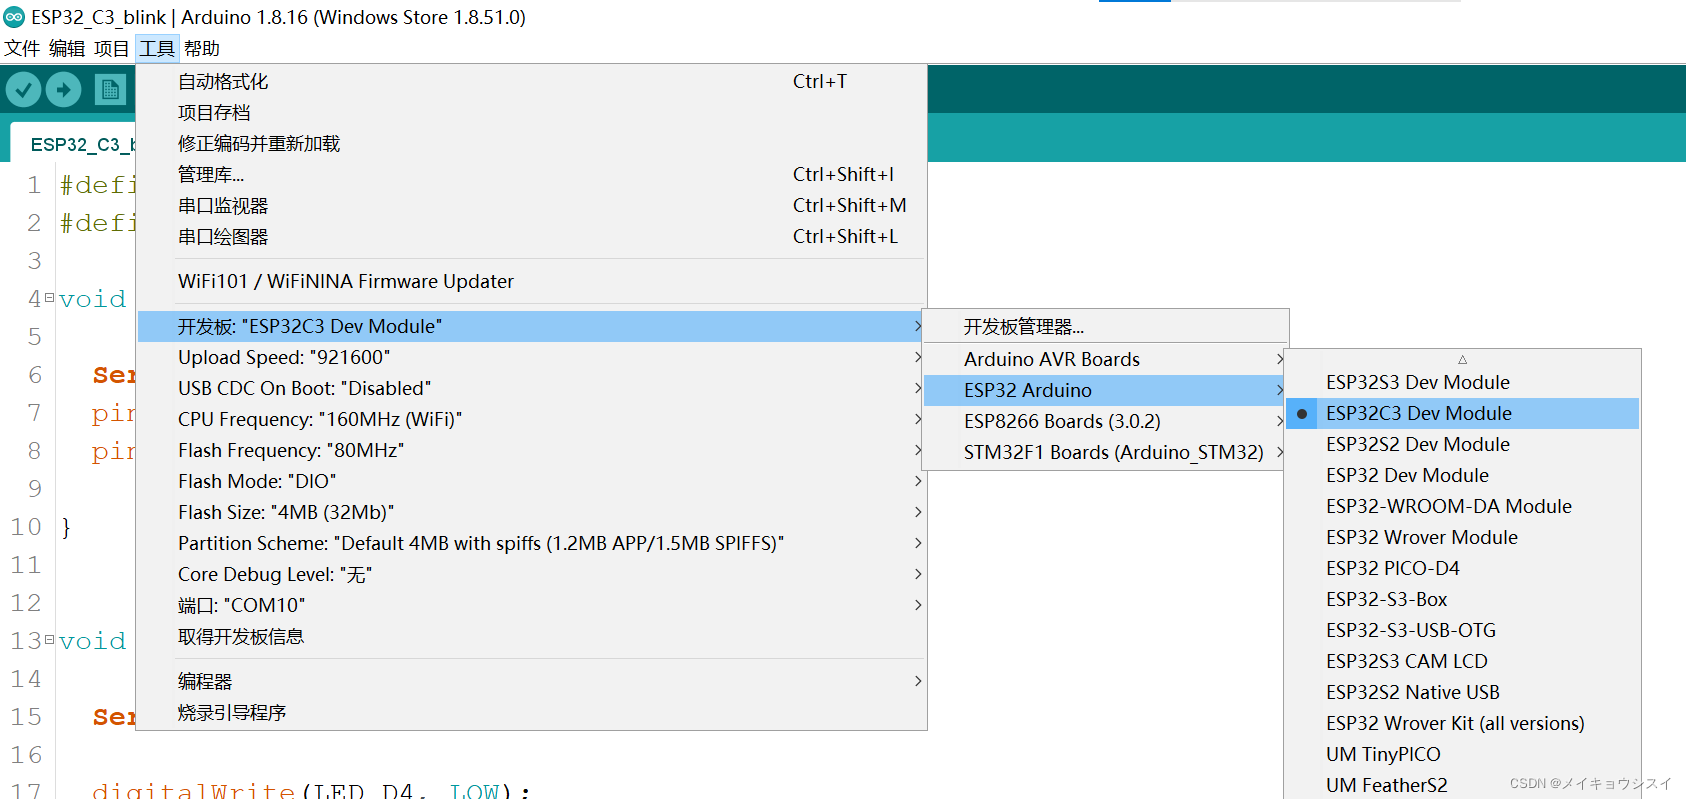Viewport: 1686px width, 799px height.
Task: Select ESP32 PICO-D4 board
Action: point(1462,568)
